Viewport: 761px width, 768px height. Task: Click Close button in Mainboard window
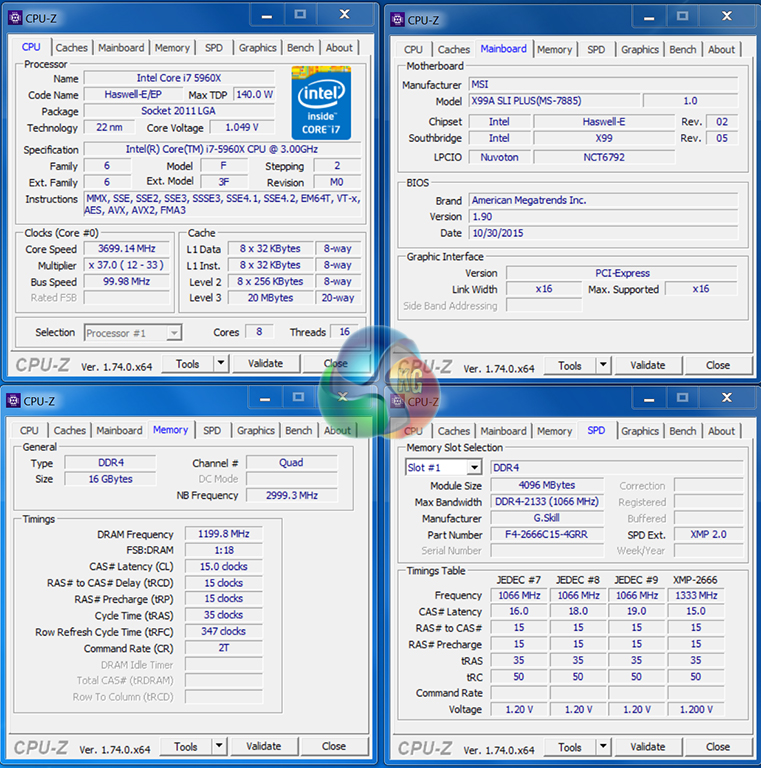point(718,365)
